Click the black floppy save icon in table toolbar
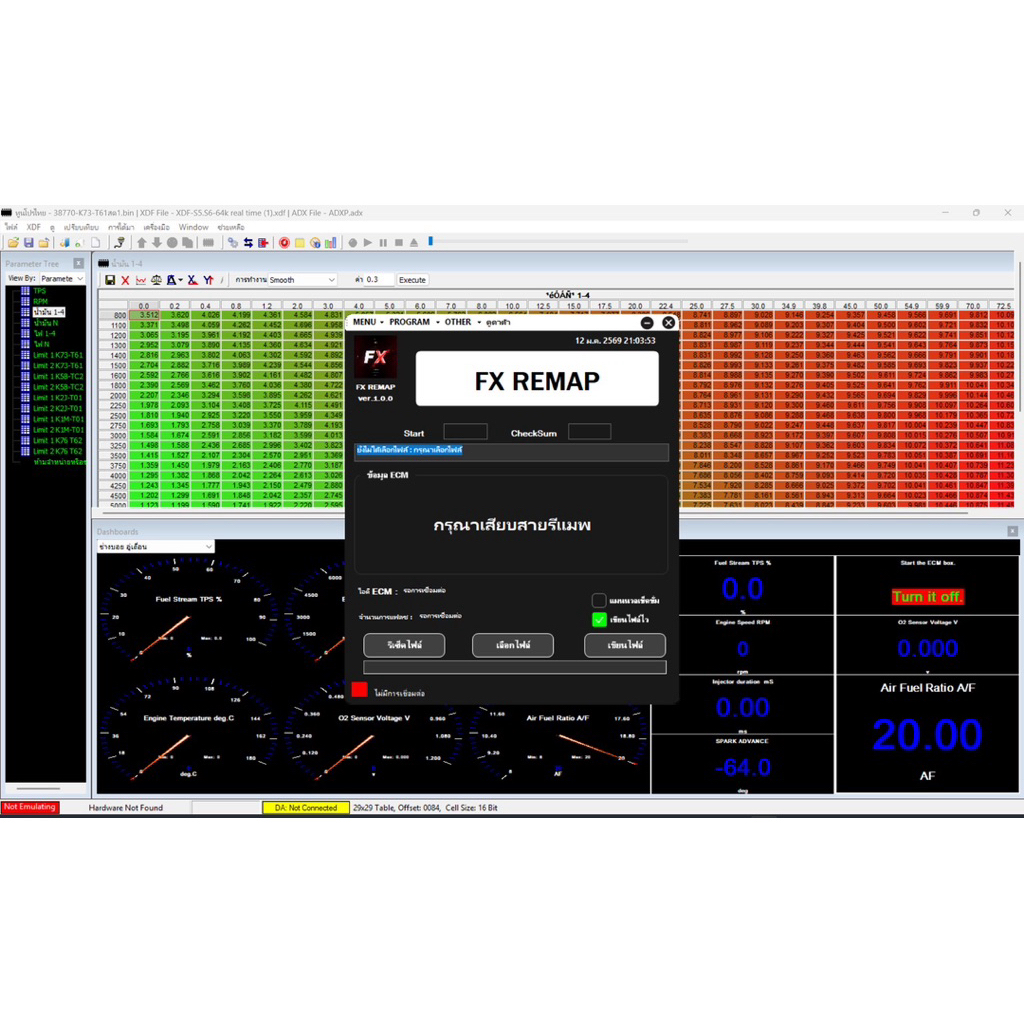1024x1024 pixels. tap(110, 280)
